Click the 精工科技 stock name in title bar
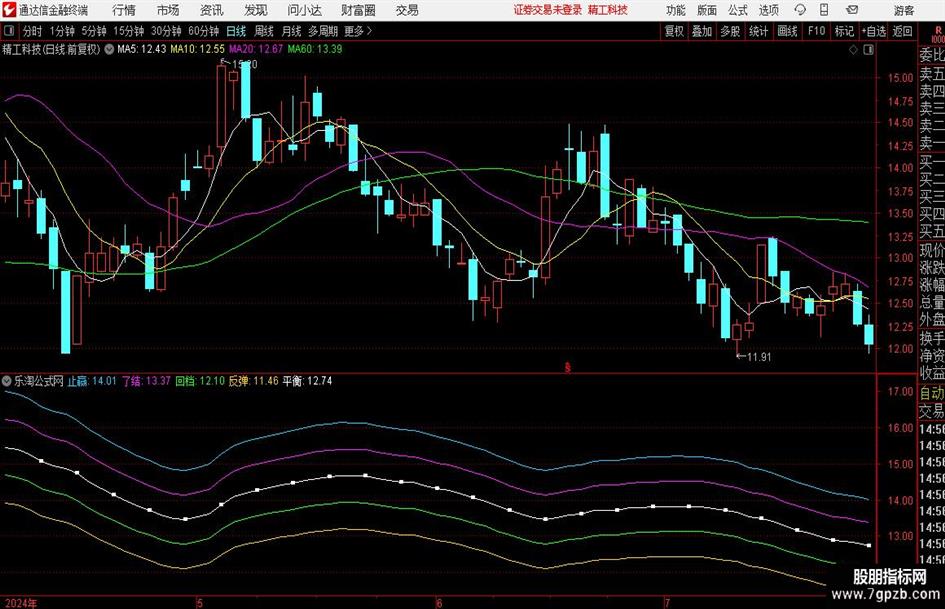 608,10
